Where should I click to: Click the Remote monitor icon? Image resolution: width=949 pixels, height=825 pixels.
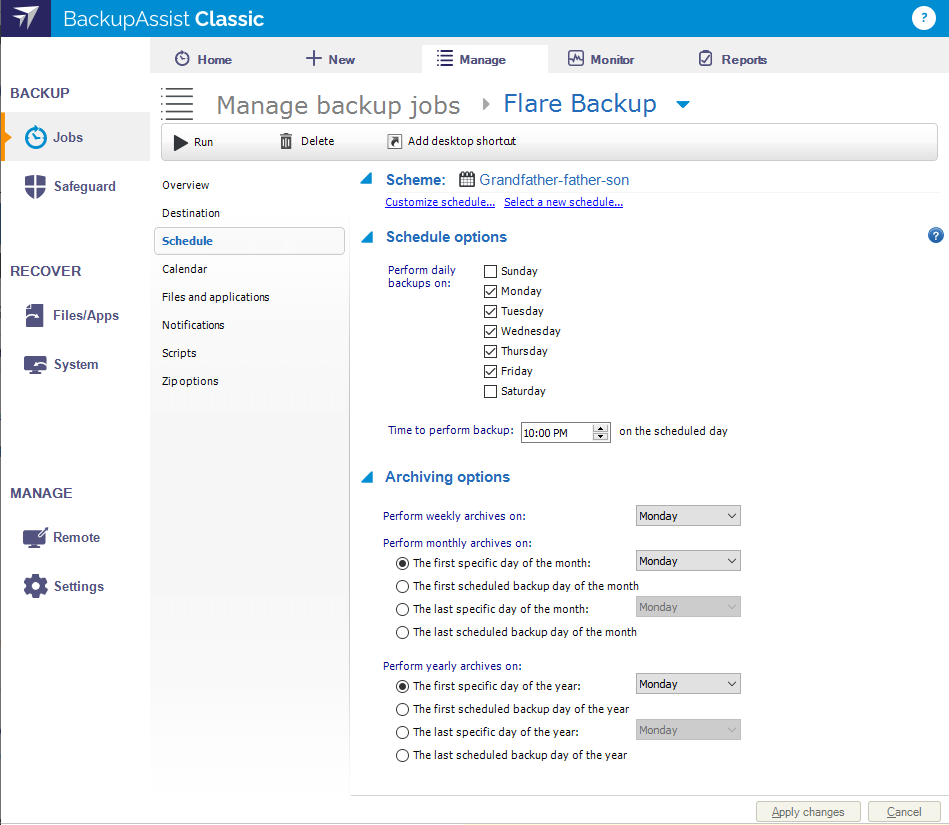click(34, 537)
